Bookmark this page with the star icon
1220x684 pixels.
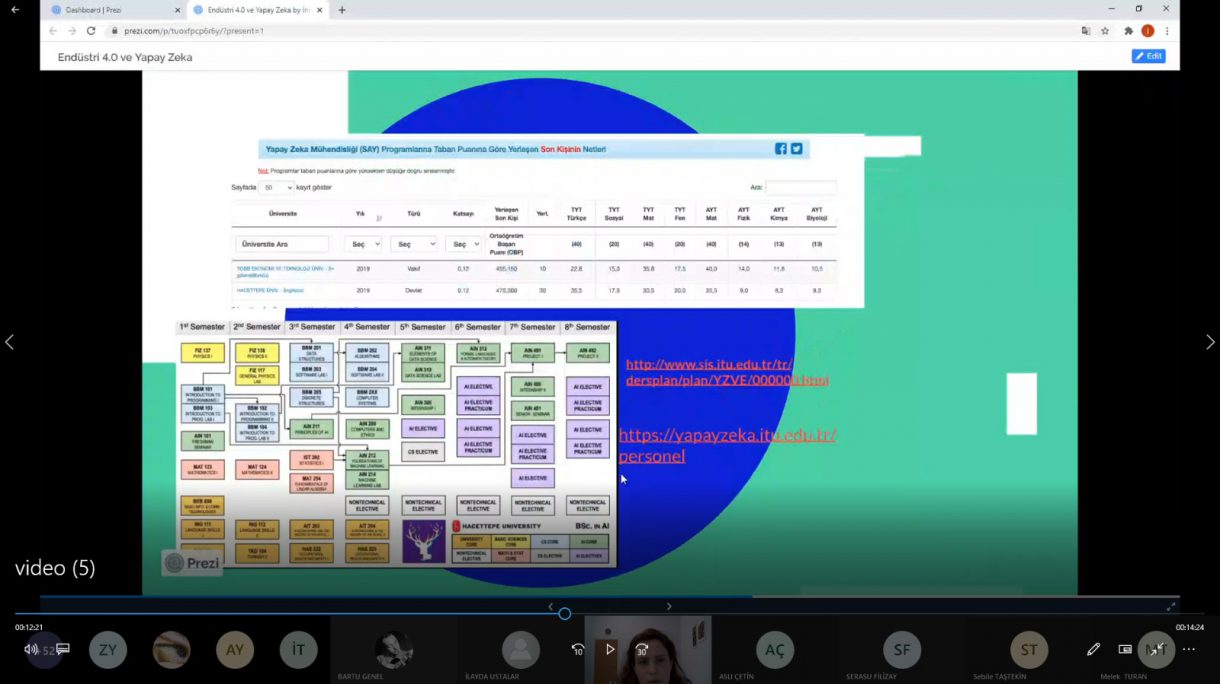(1105, 31)
